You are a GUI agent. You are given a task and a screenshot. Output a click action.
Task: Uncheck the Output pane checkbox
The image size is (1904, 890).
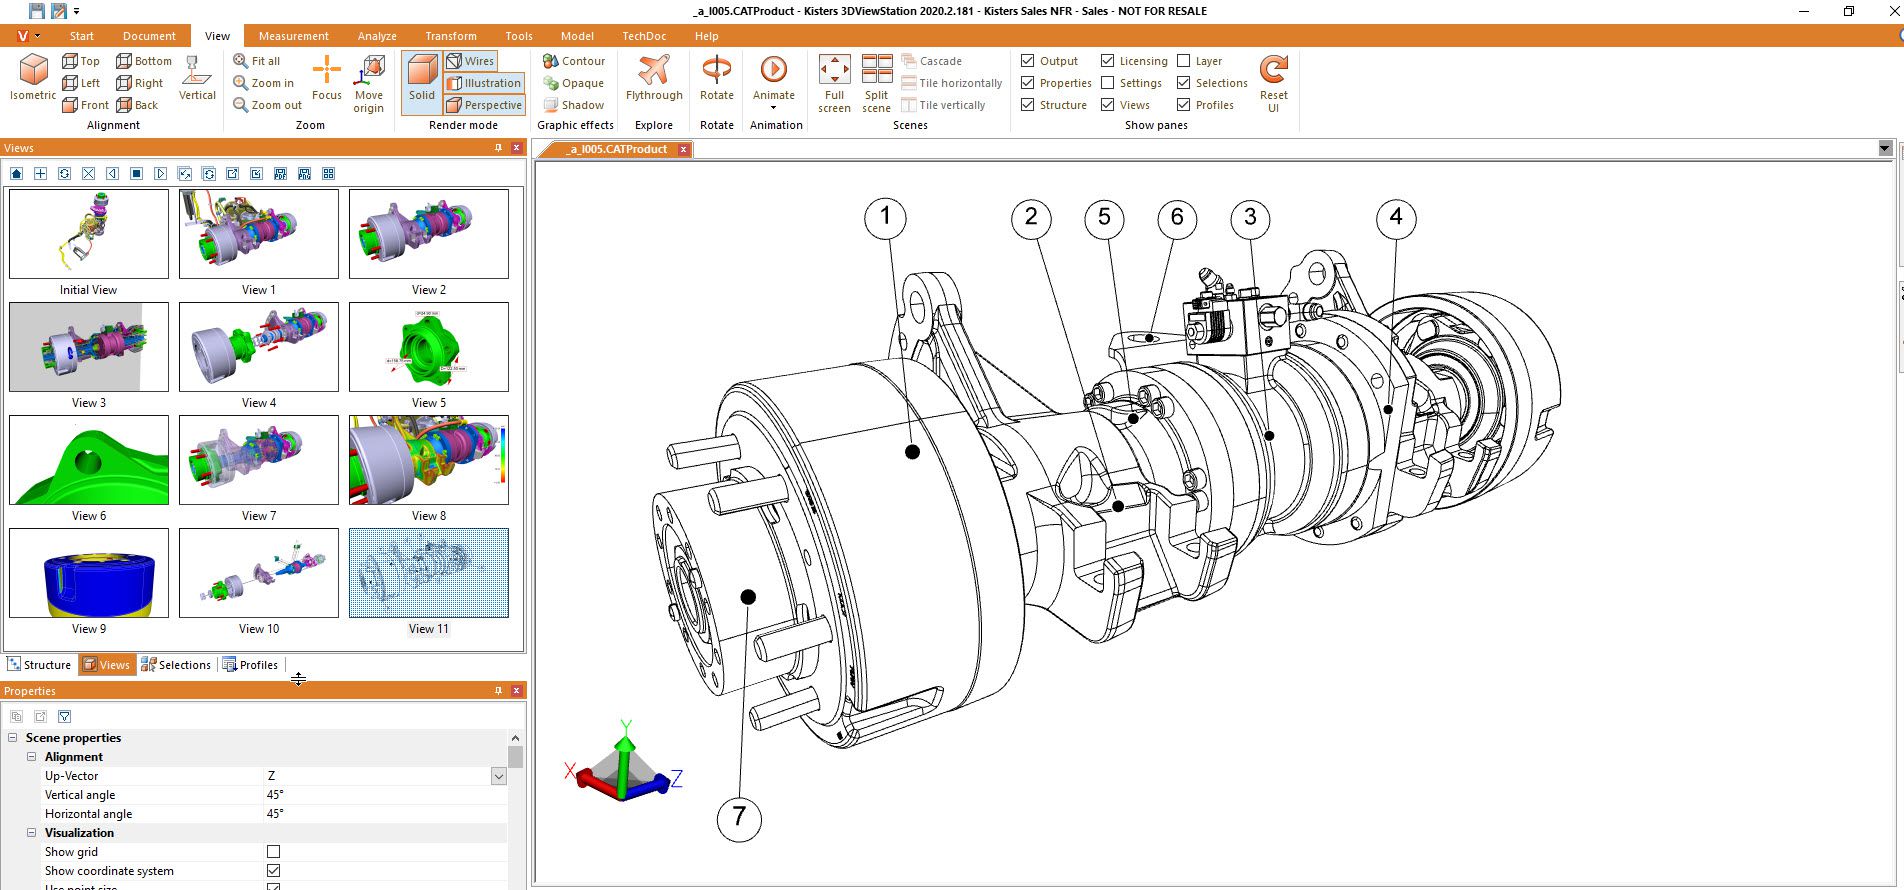(x=1028, y=61)
